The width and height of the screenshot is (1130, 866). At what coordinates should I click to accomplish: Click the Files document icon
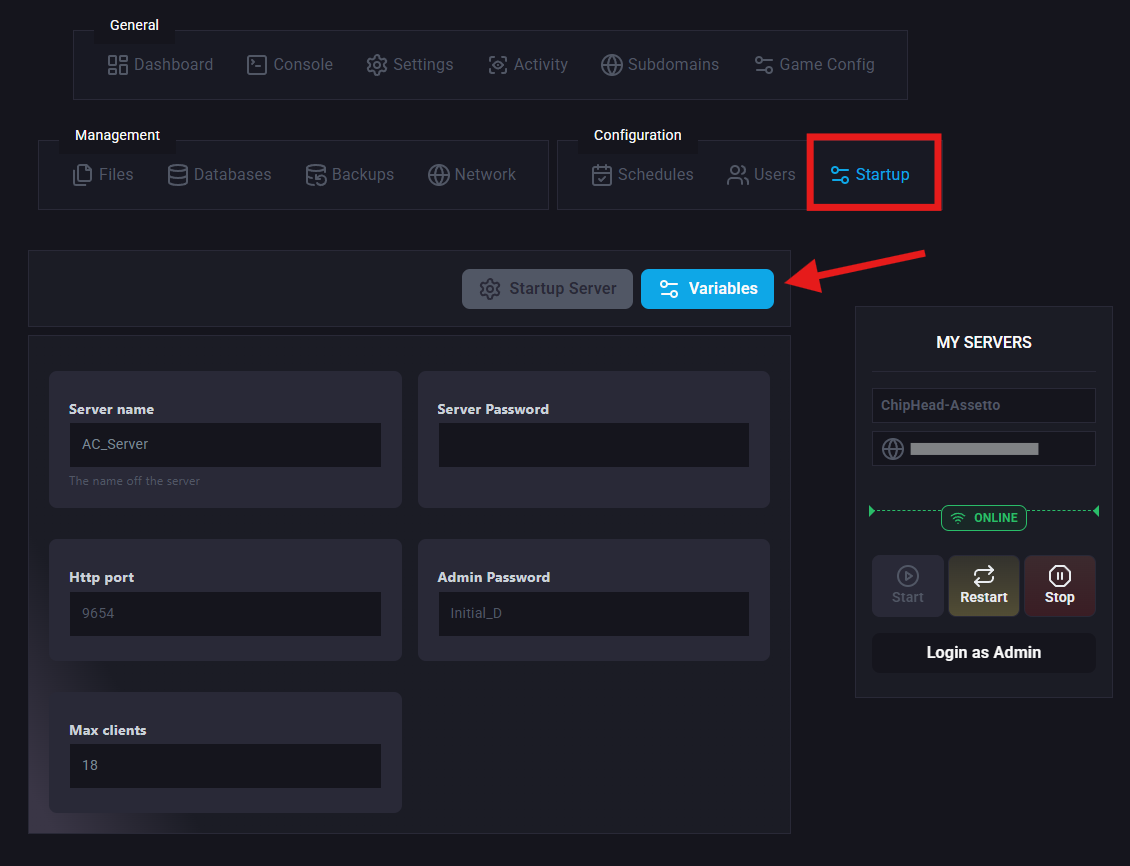pos(83,175)
